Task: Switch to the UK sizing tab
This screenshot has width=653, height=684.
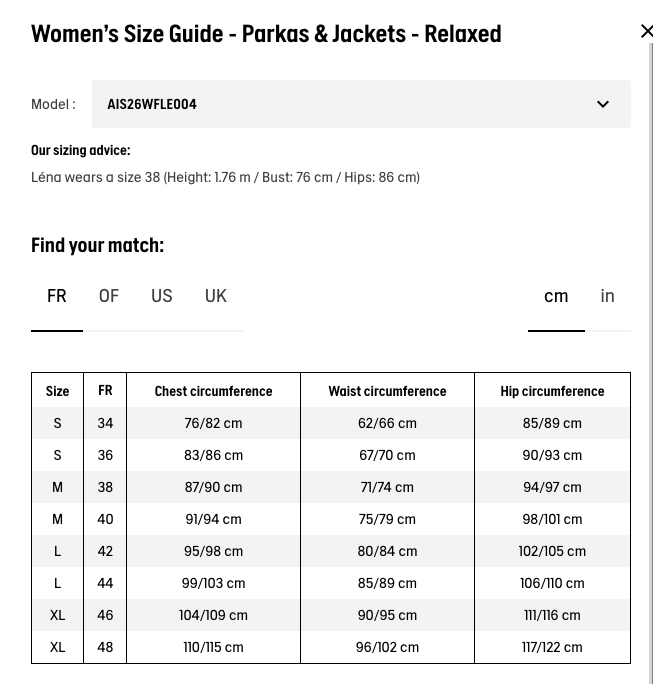Action: pos(215,296)
